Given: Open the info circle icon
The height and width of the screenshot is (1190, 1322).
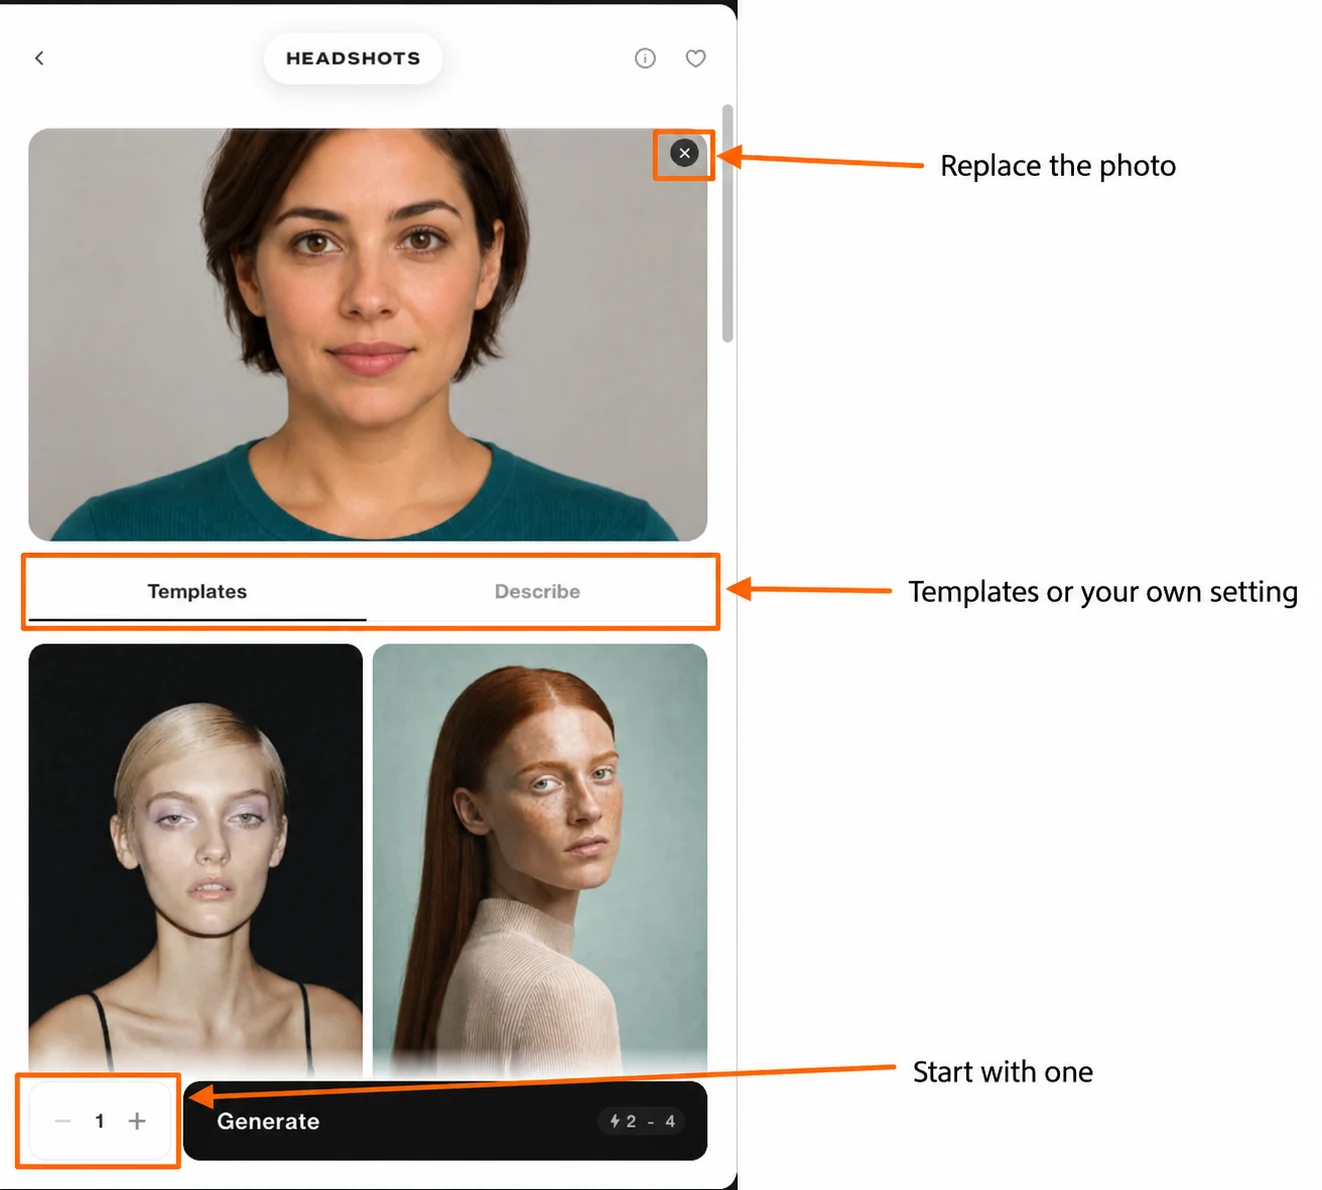Looking at the screenshot, I should point(645,58).
